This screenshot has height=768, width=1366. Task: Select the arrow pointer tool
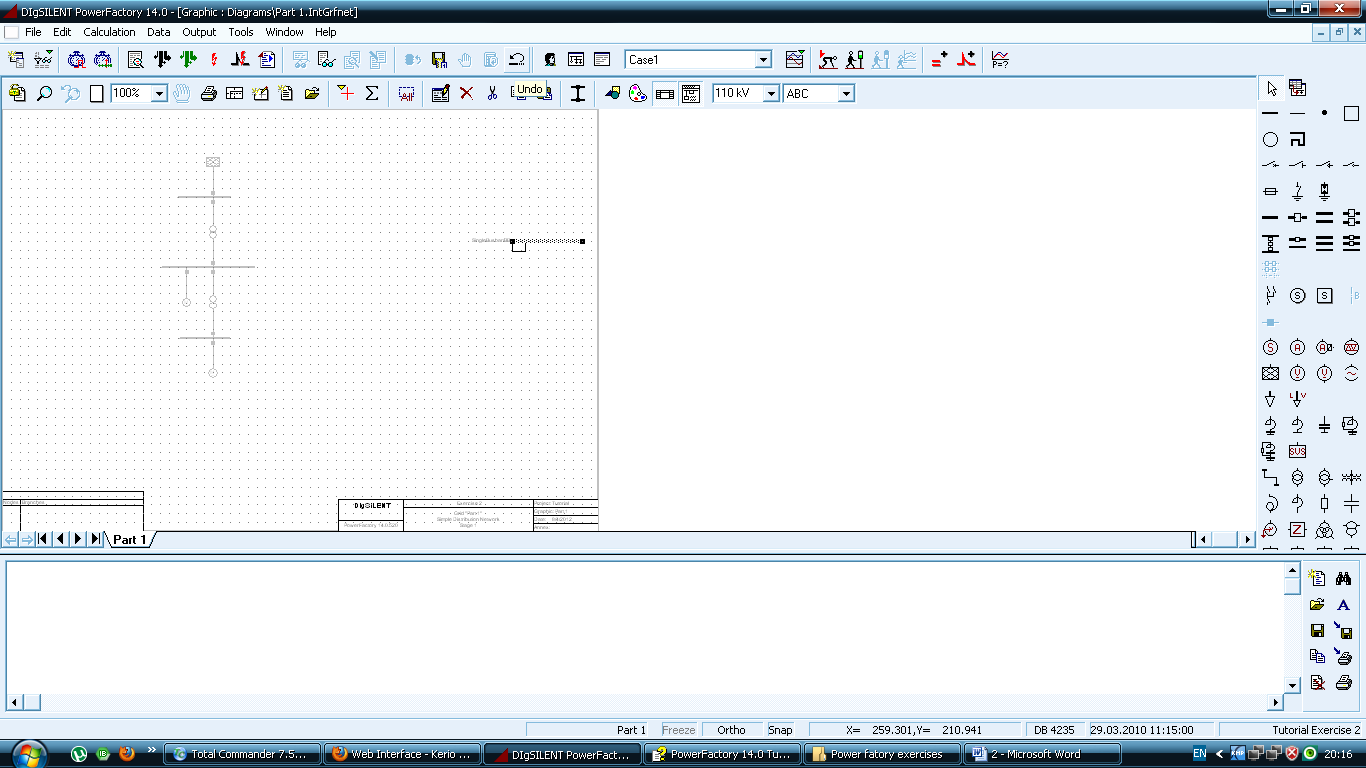coord(1271,88)
